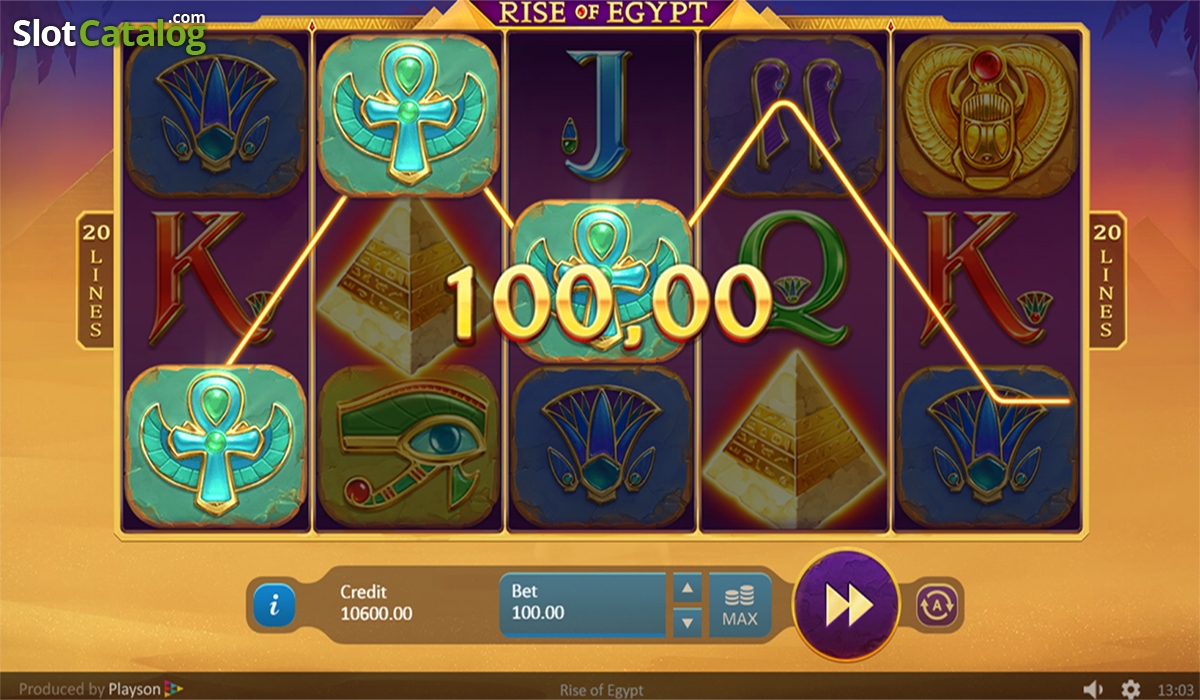Viewport: 1200px width, 700px height.
Task: Spin the reels with the purple button
Action: [x=847, y=605]
